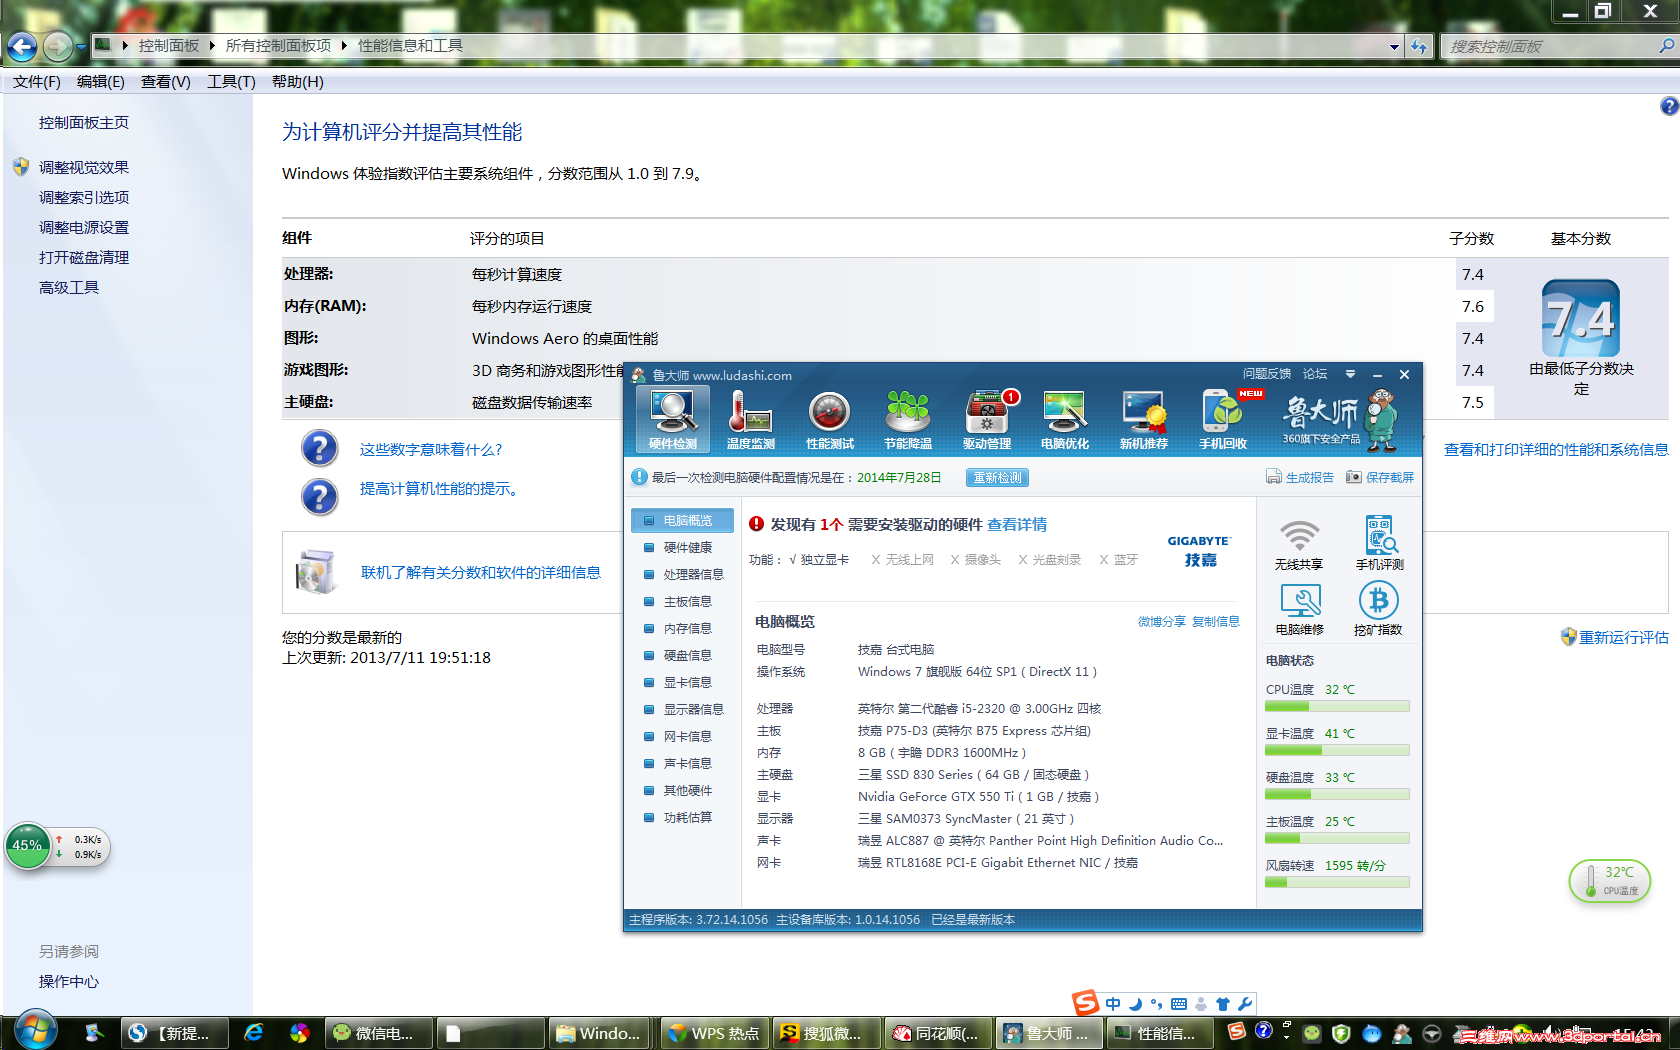
Task: Refresh the Control Panel address bar
Action: (1419, 46)
